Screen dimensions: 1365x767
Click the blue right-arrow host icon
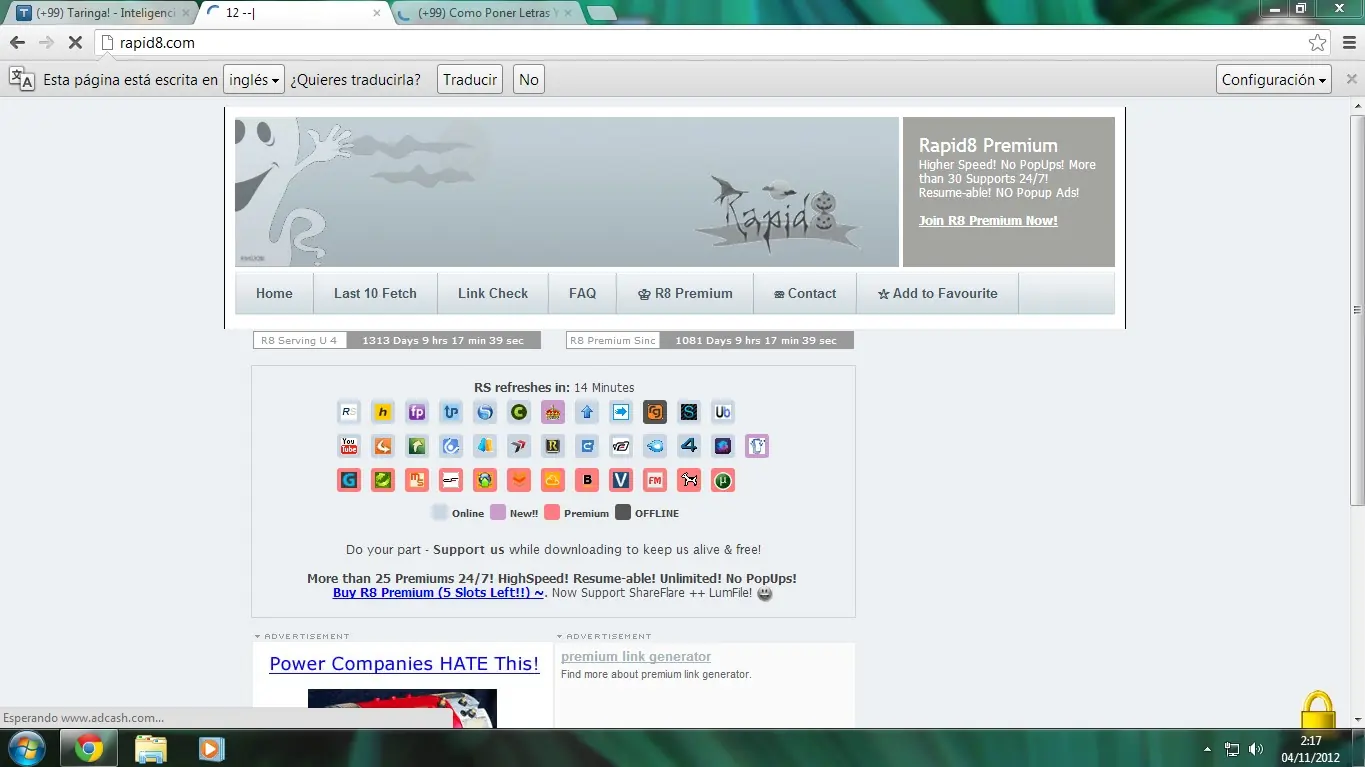click(621, 412)
